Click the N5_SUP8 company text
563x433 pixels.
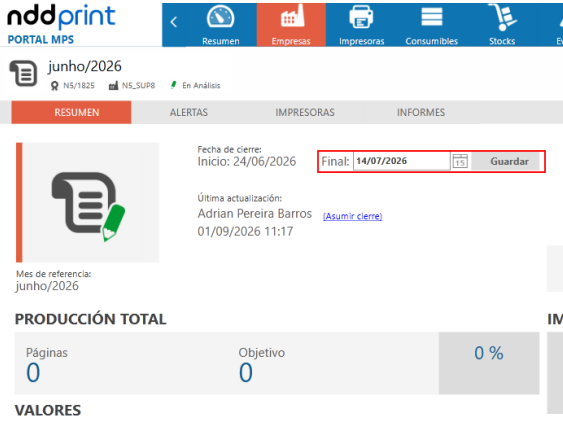(139, 85)
